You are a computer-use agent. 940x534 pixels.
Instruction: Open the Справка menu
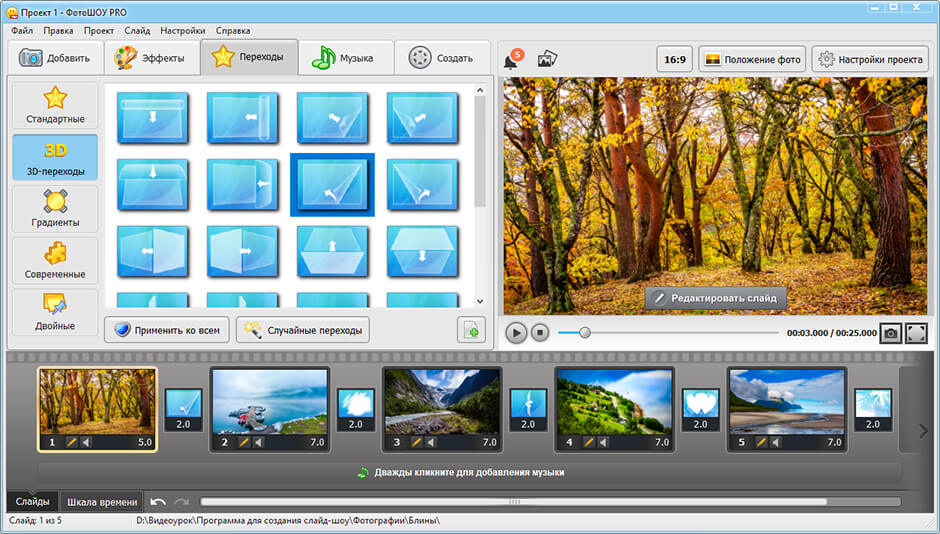(x=233, y=31)
